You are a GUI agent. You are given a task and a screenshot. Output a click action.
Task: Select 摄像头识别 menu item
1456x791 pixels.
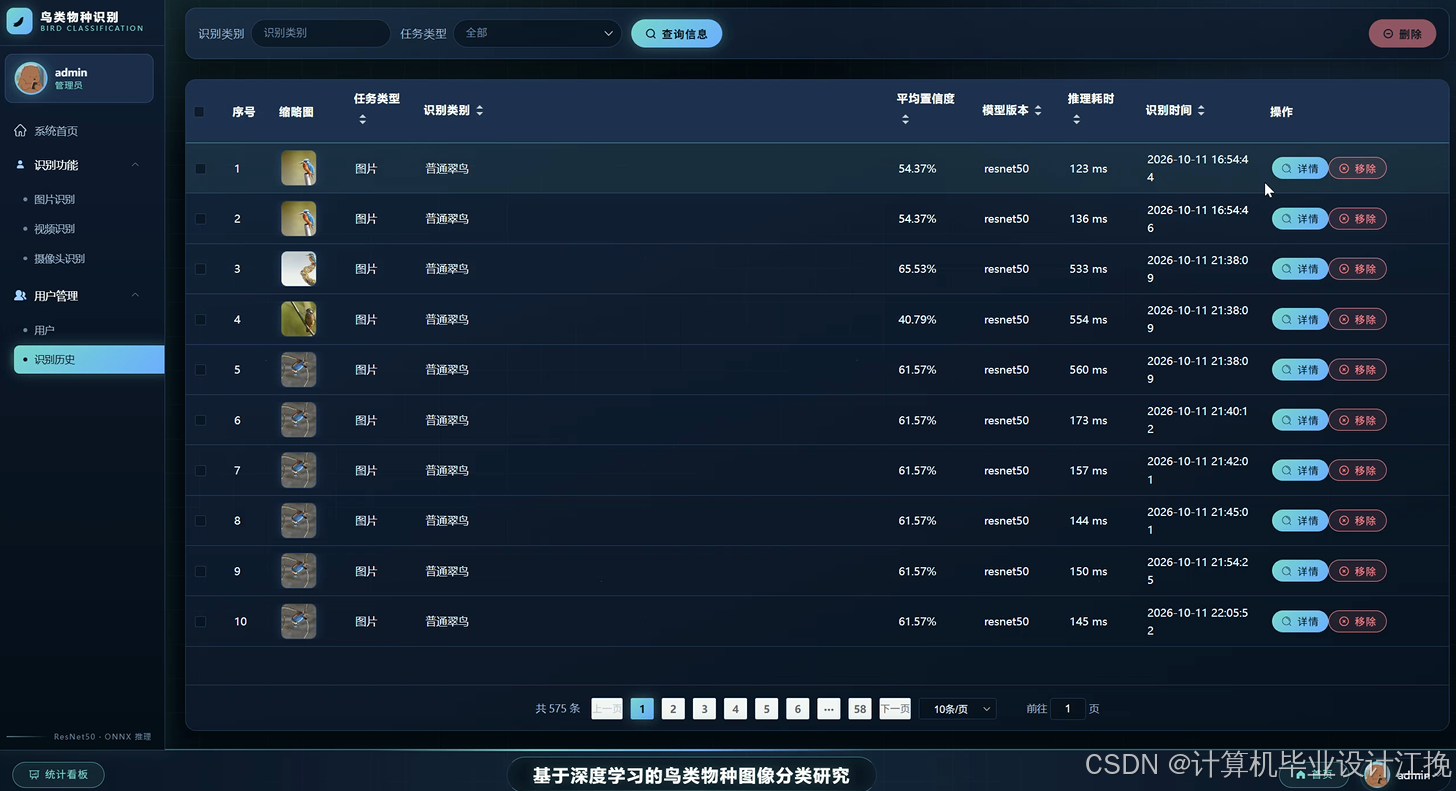coord(60,259)
